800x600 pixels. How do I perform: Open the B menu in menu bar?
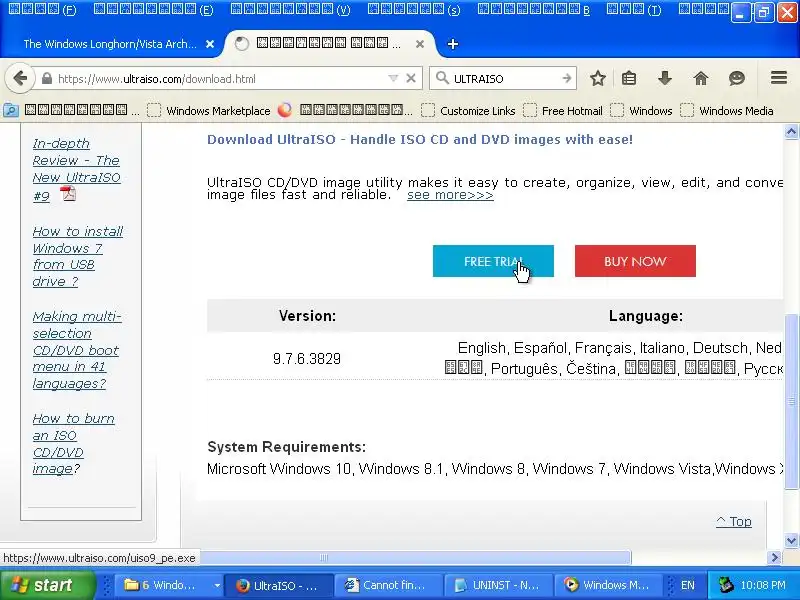(x=534, y=10)
